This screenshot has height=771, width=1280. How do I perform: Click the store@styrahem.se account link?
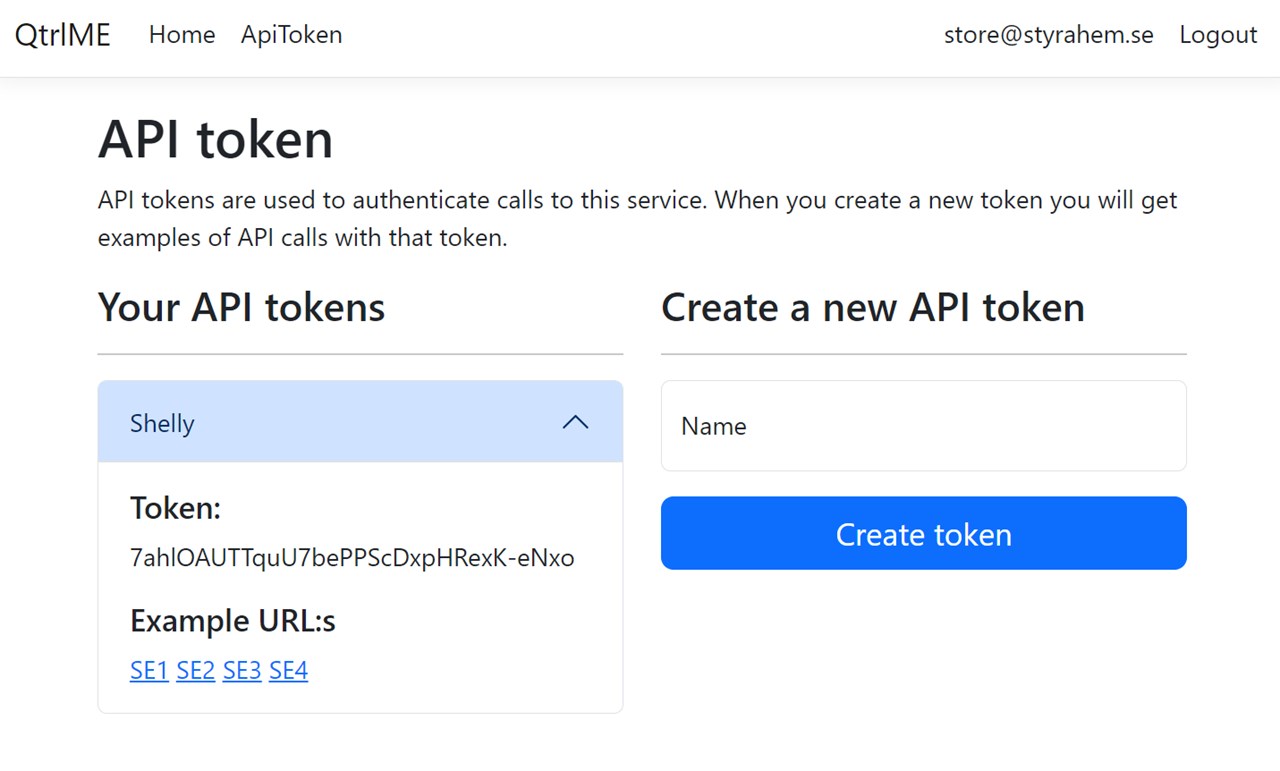click(1048, 35)
